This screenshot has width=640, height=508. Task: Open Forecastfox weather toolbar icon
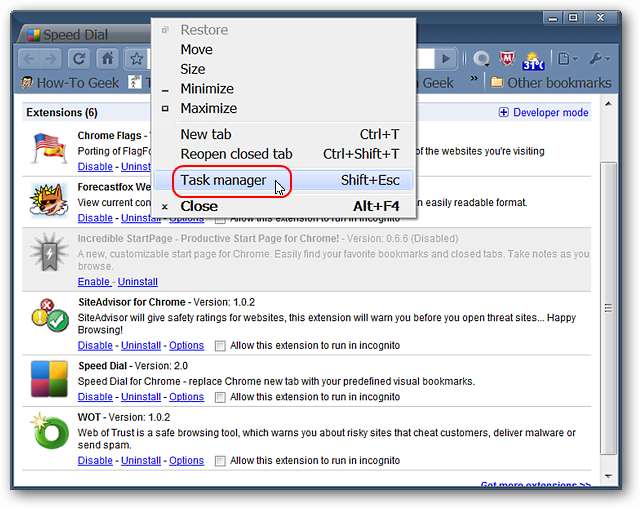pos(533,60)
